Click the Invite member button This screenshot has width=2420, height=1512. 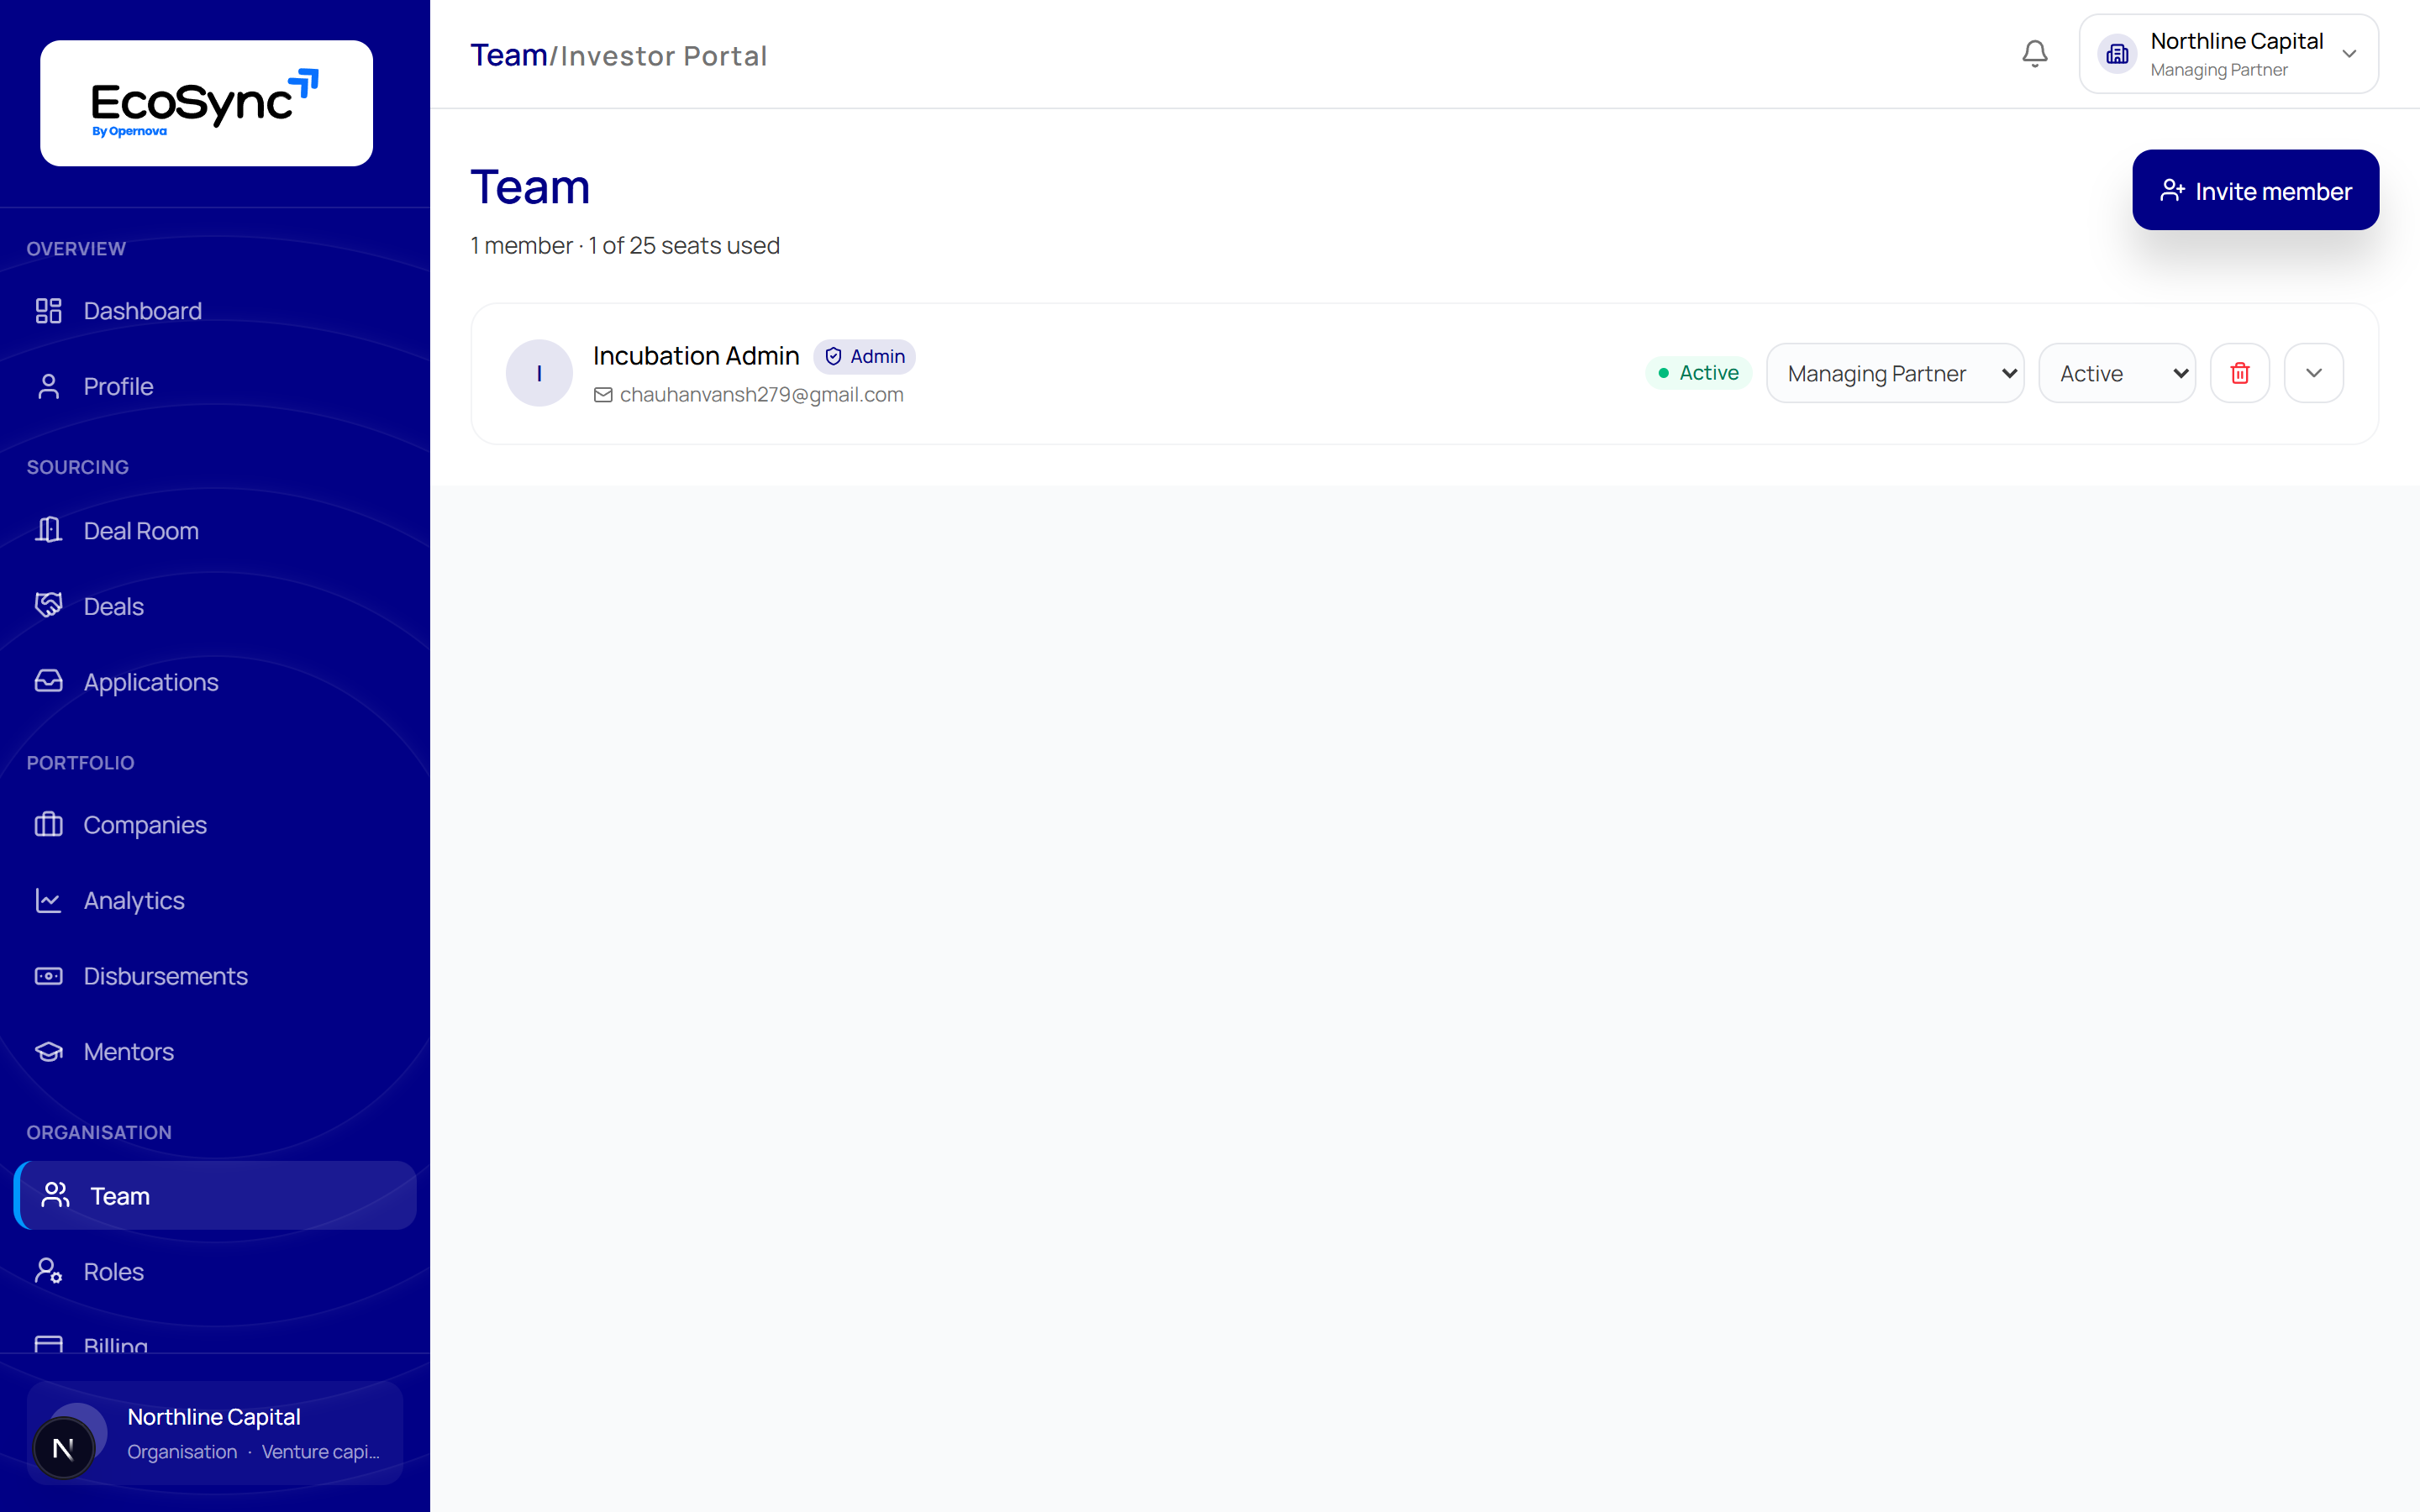click(x=2255, y=190)
